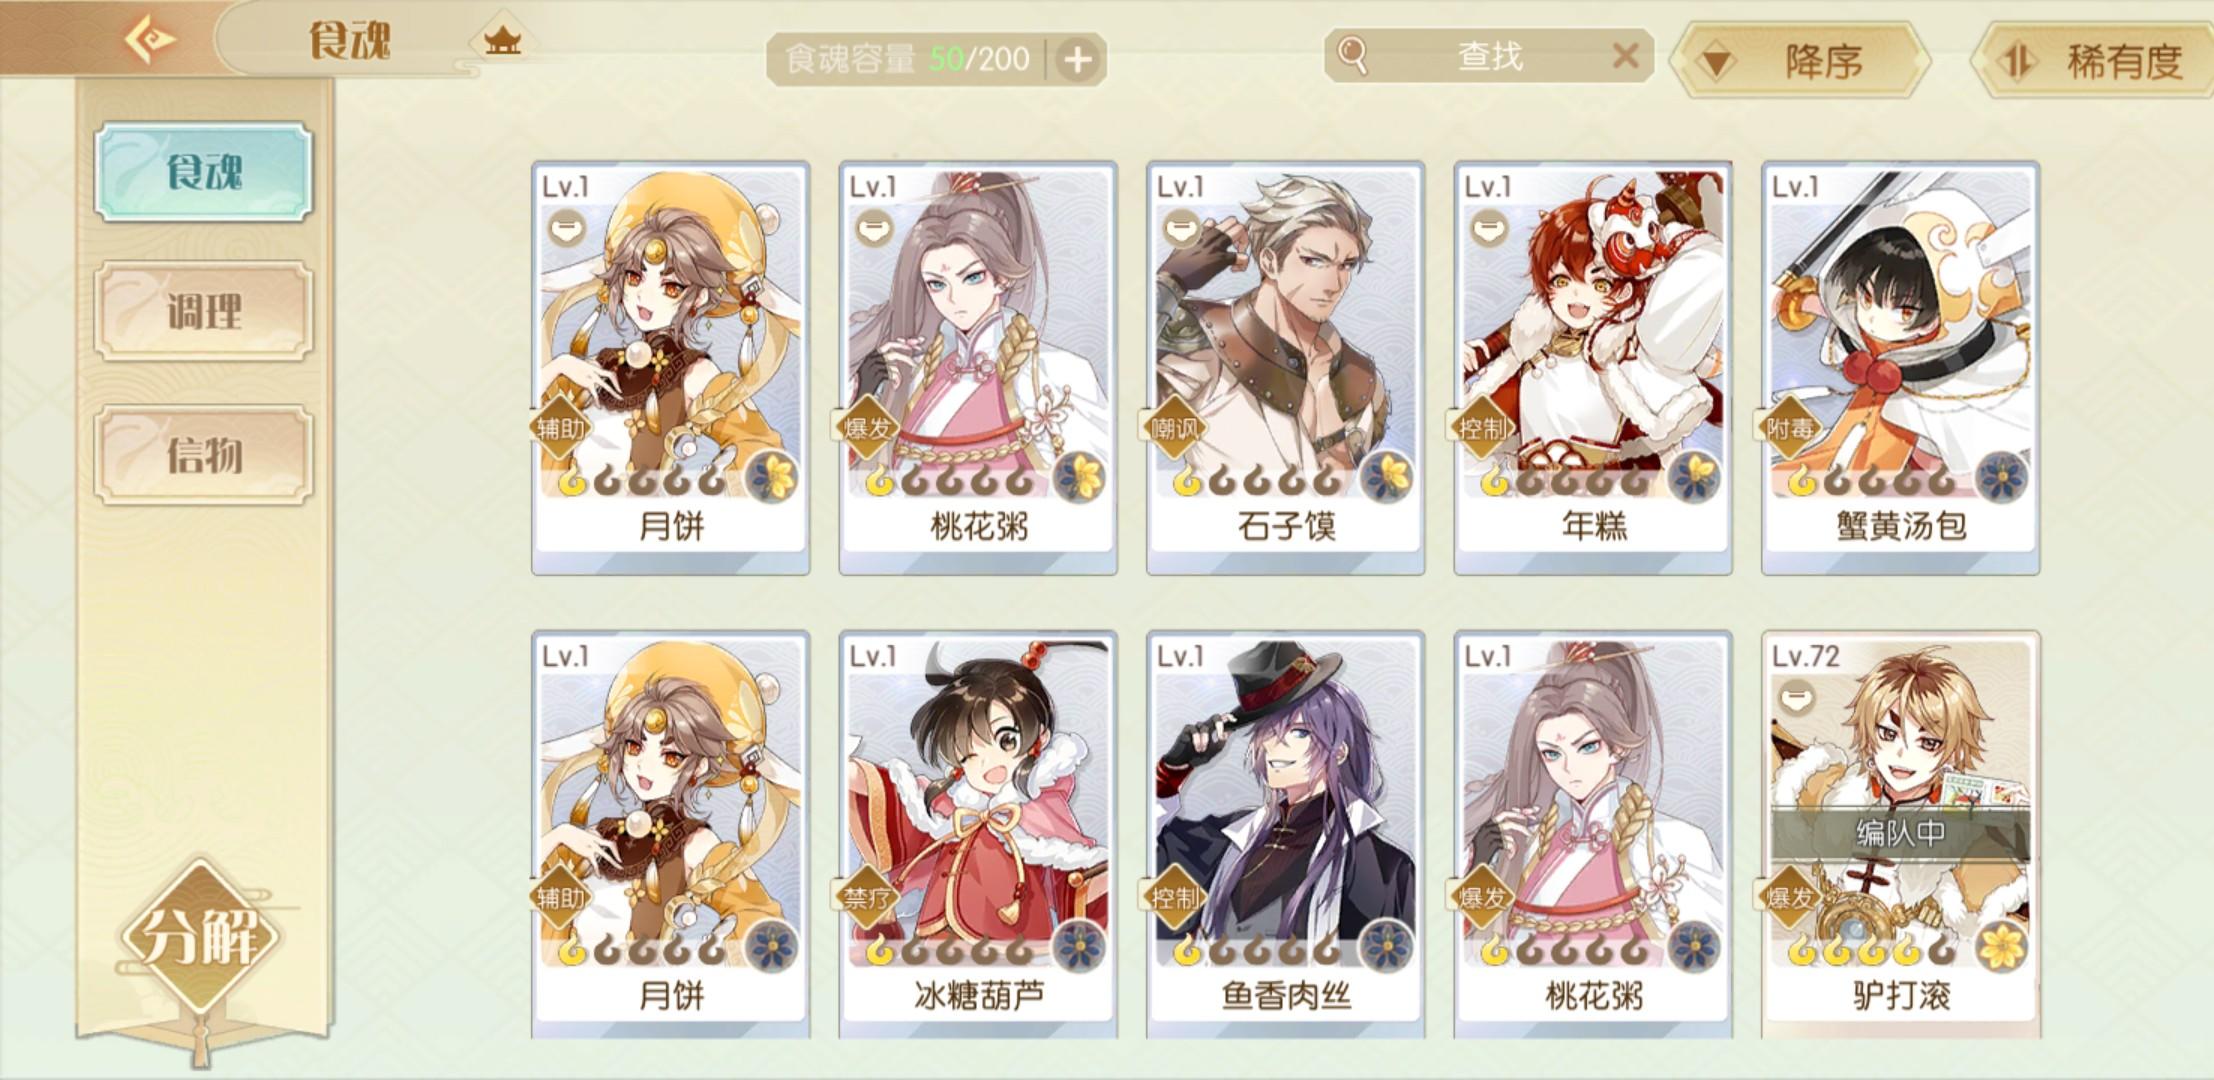Image resolution: width=2214 pixels, height=1080 pixels.
Task: Click the 查找 search field
Action: click(x=1489, y=56)
